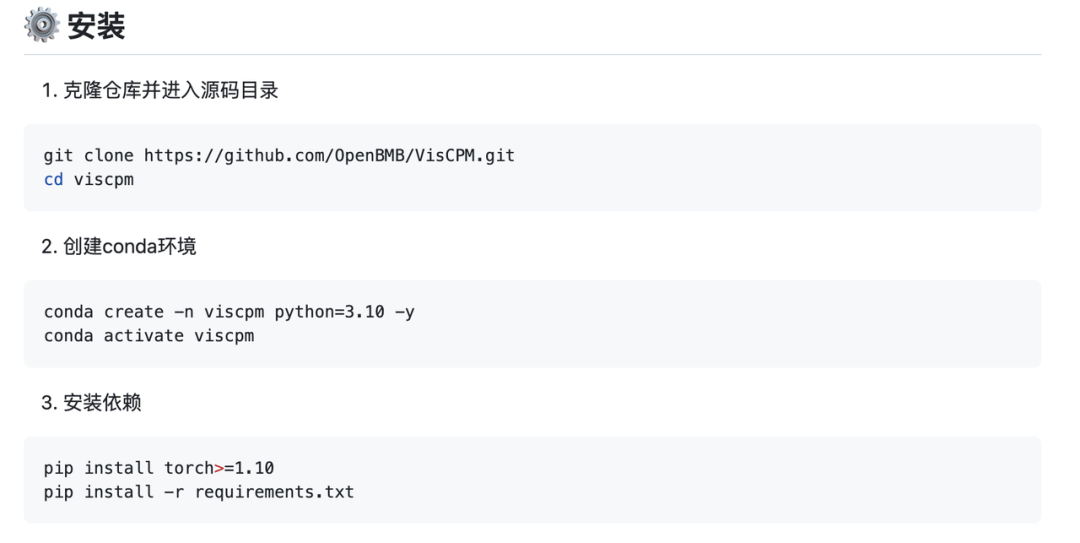The image size is (1080, 543).
Task: Click the gear icon beside 安装 heading
Action: [41, 25]
